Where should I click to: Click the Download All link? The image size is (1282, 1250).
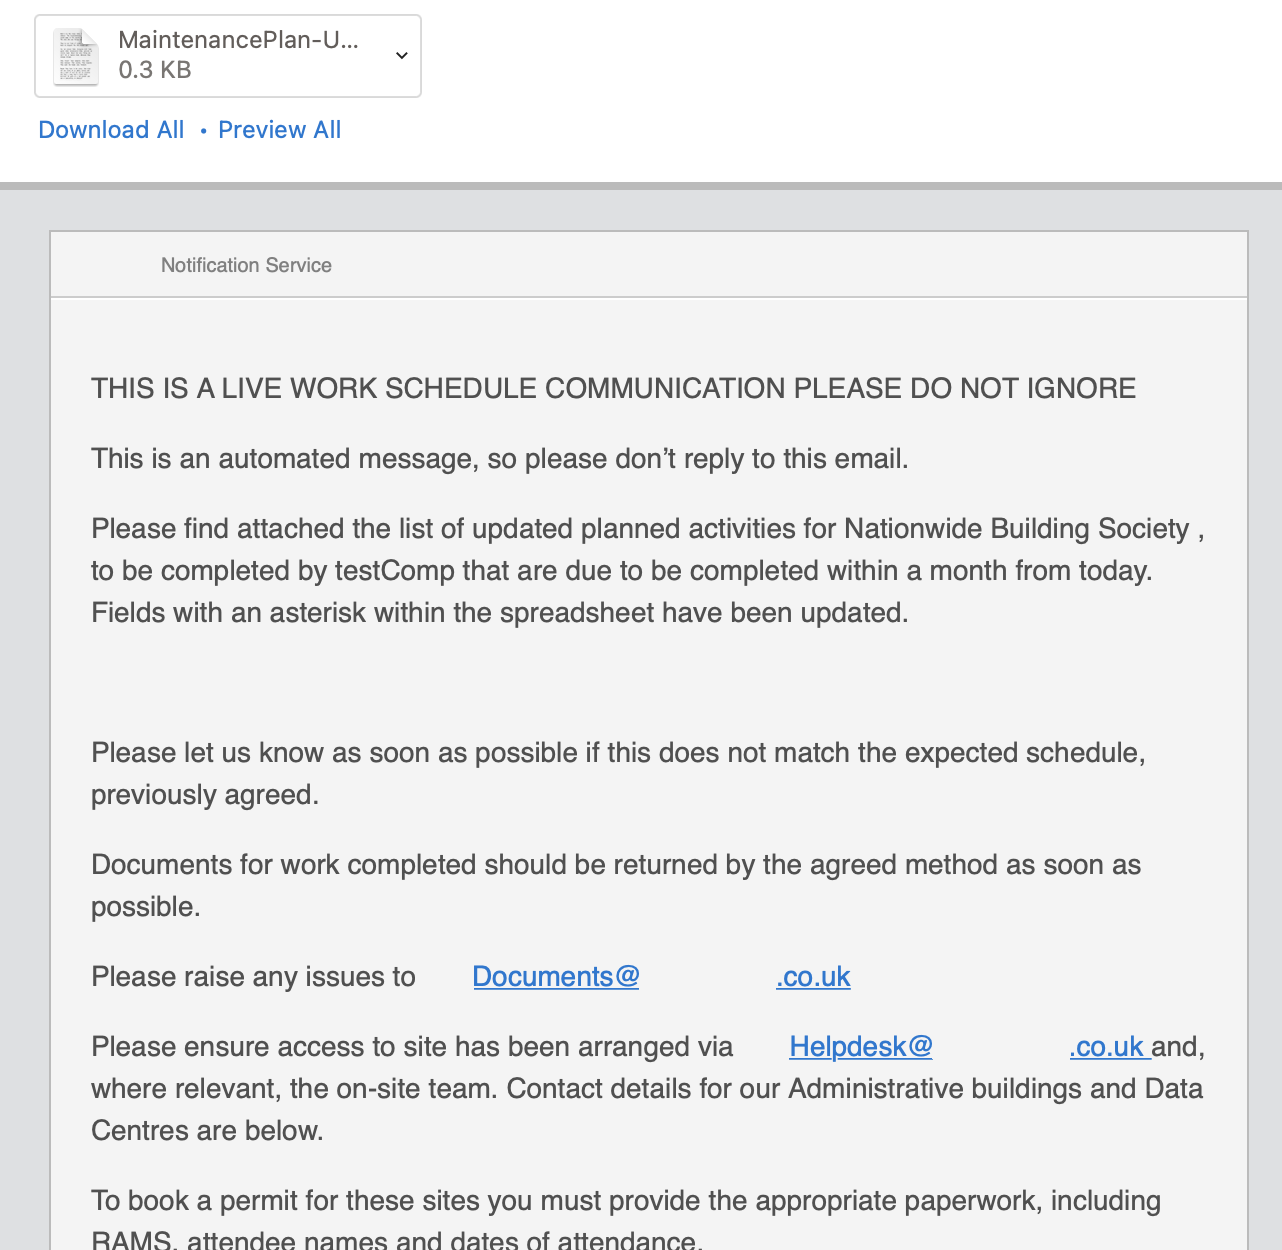click(x=111, y=130)
